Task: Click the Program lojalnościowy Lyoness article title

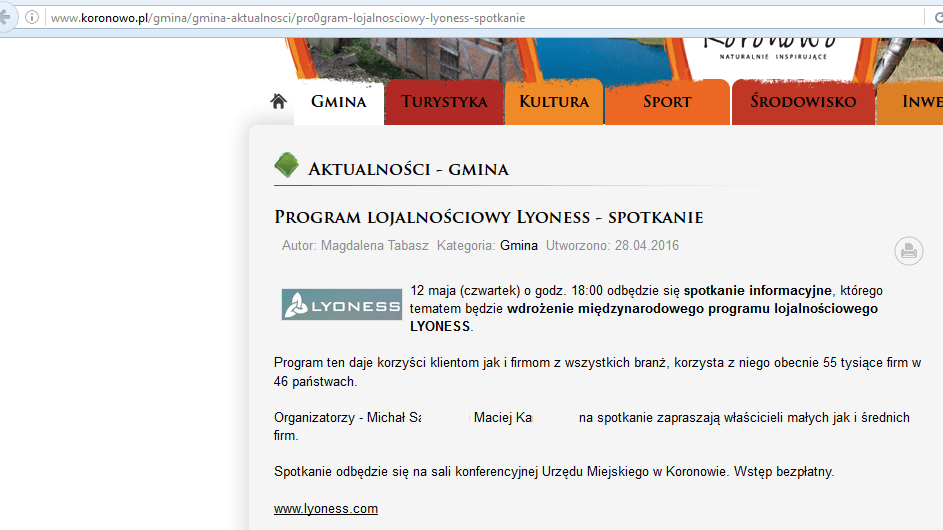Action: pyautogui.click(x=488, y=217)
